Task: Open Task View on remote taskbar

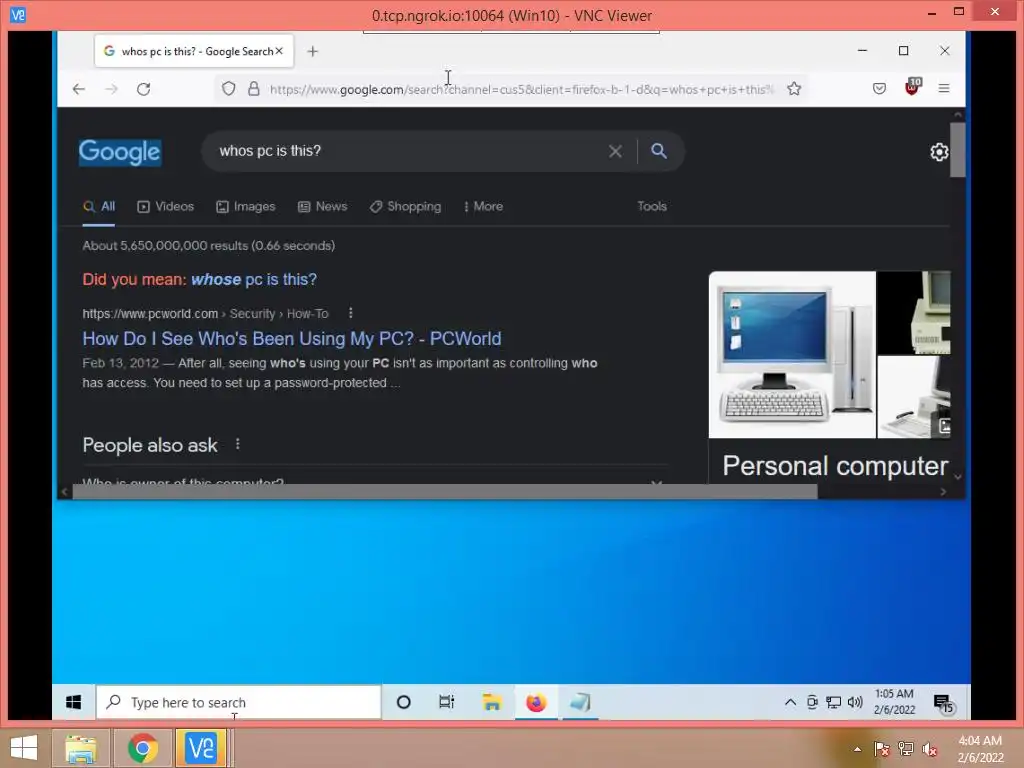Action: pos(447,702)
